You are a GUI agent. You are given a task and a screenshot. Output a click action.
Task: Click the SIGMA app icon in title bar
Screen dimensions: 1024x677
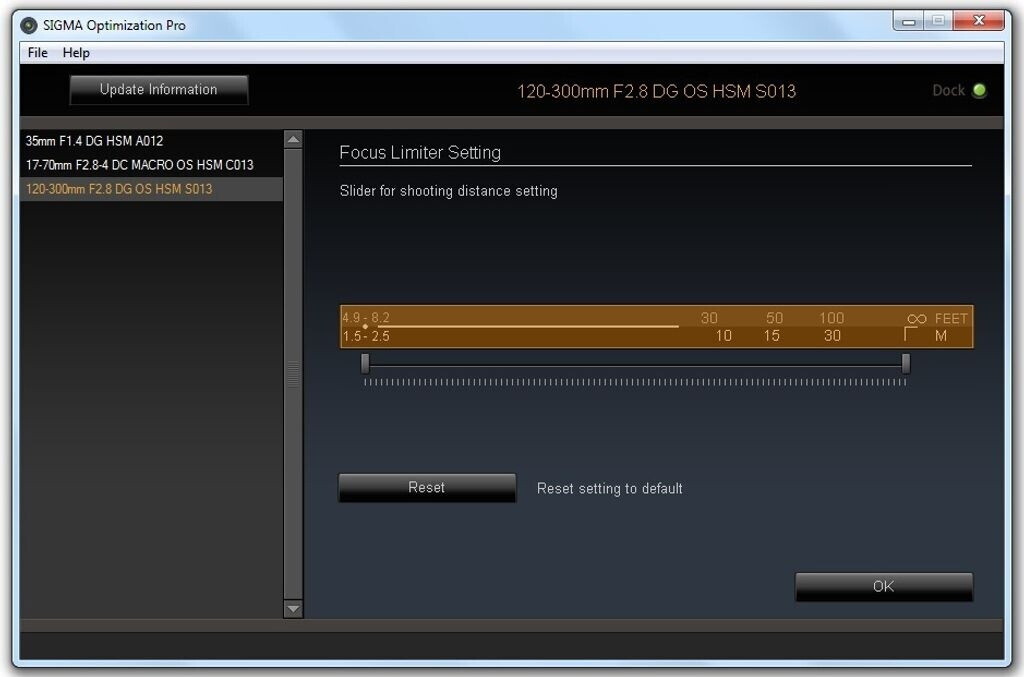(29, 25)
